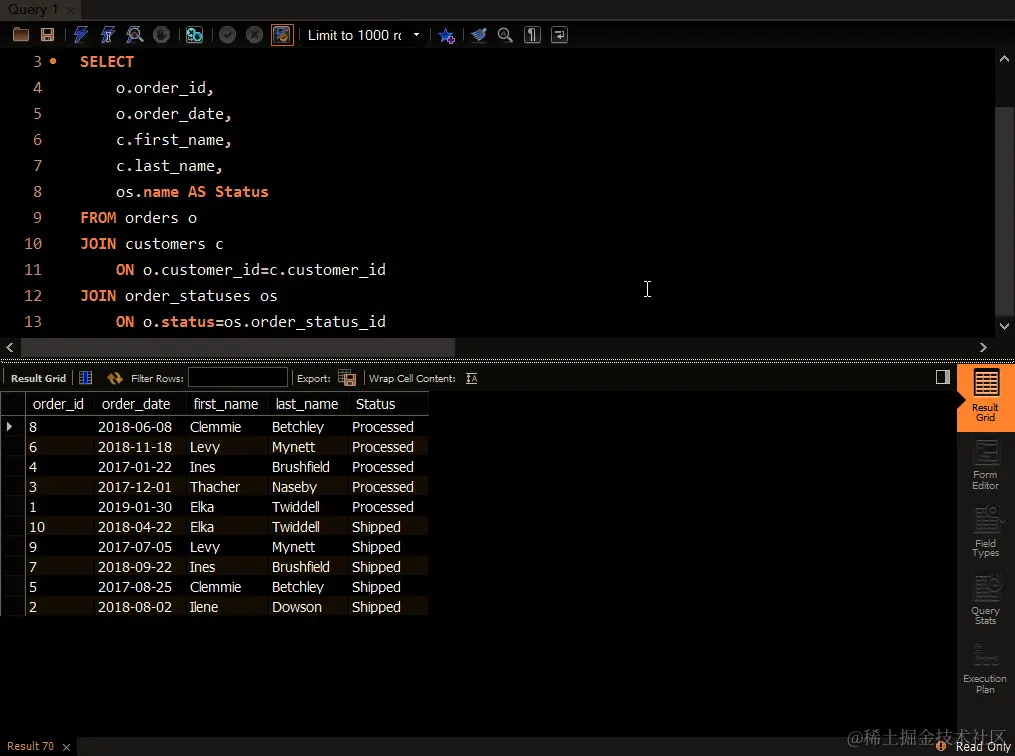
Task: Click the Rollback X icon
Action: [x=254, y=35]
